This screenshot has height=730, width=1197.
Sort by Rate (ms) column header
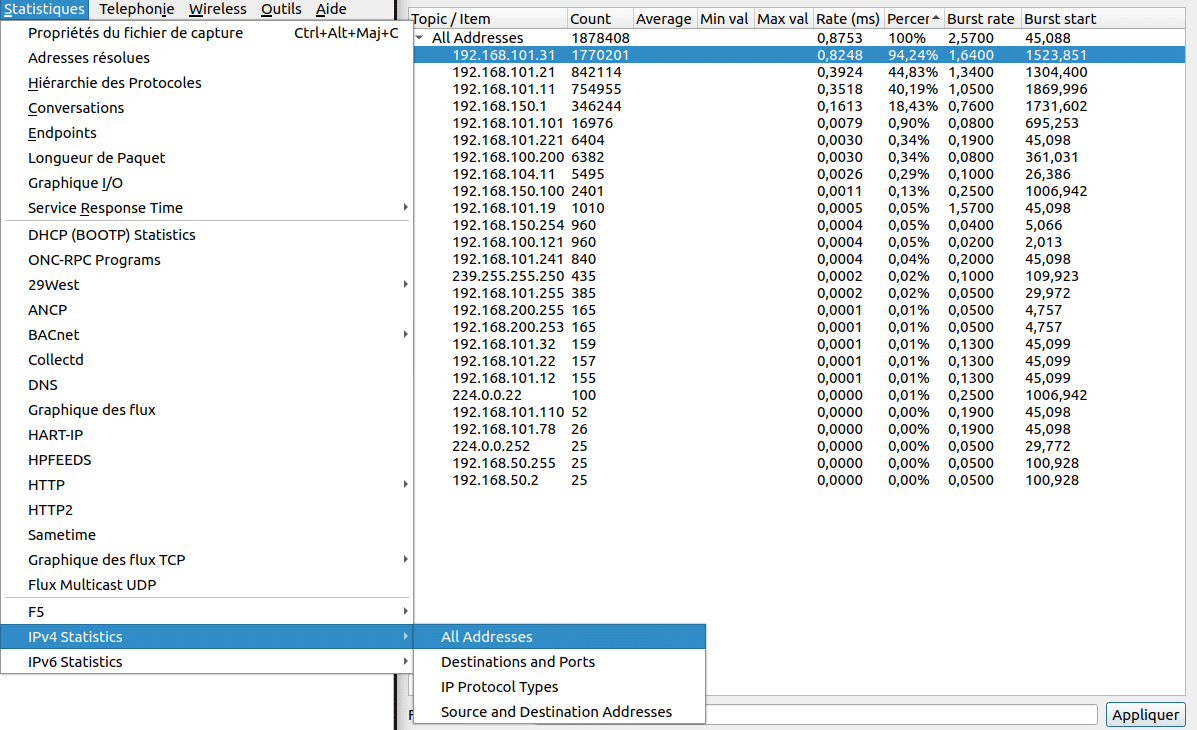pos(847,19)
